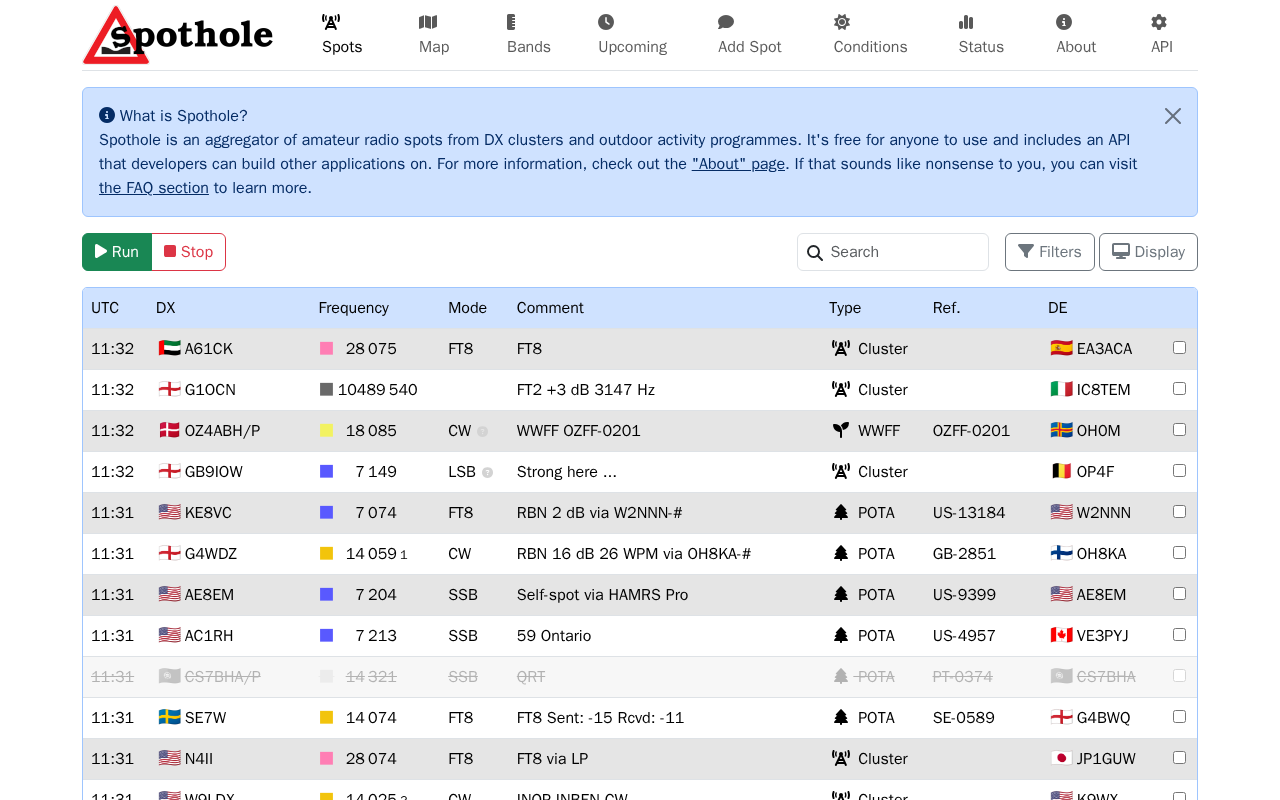Viewport: 1280px width, 800px height.
Task: Tick the checkbox for SE7W row
Action: (1179, 717)
